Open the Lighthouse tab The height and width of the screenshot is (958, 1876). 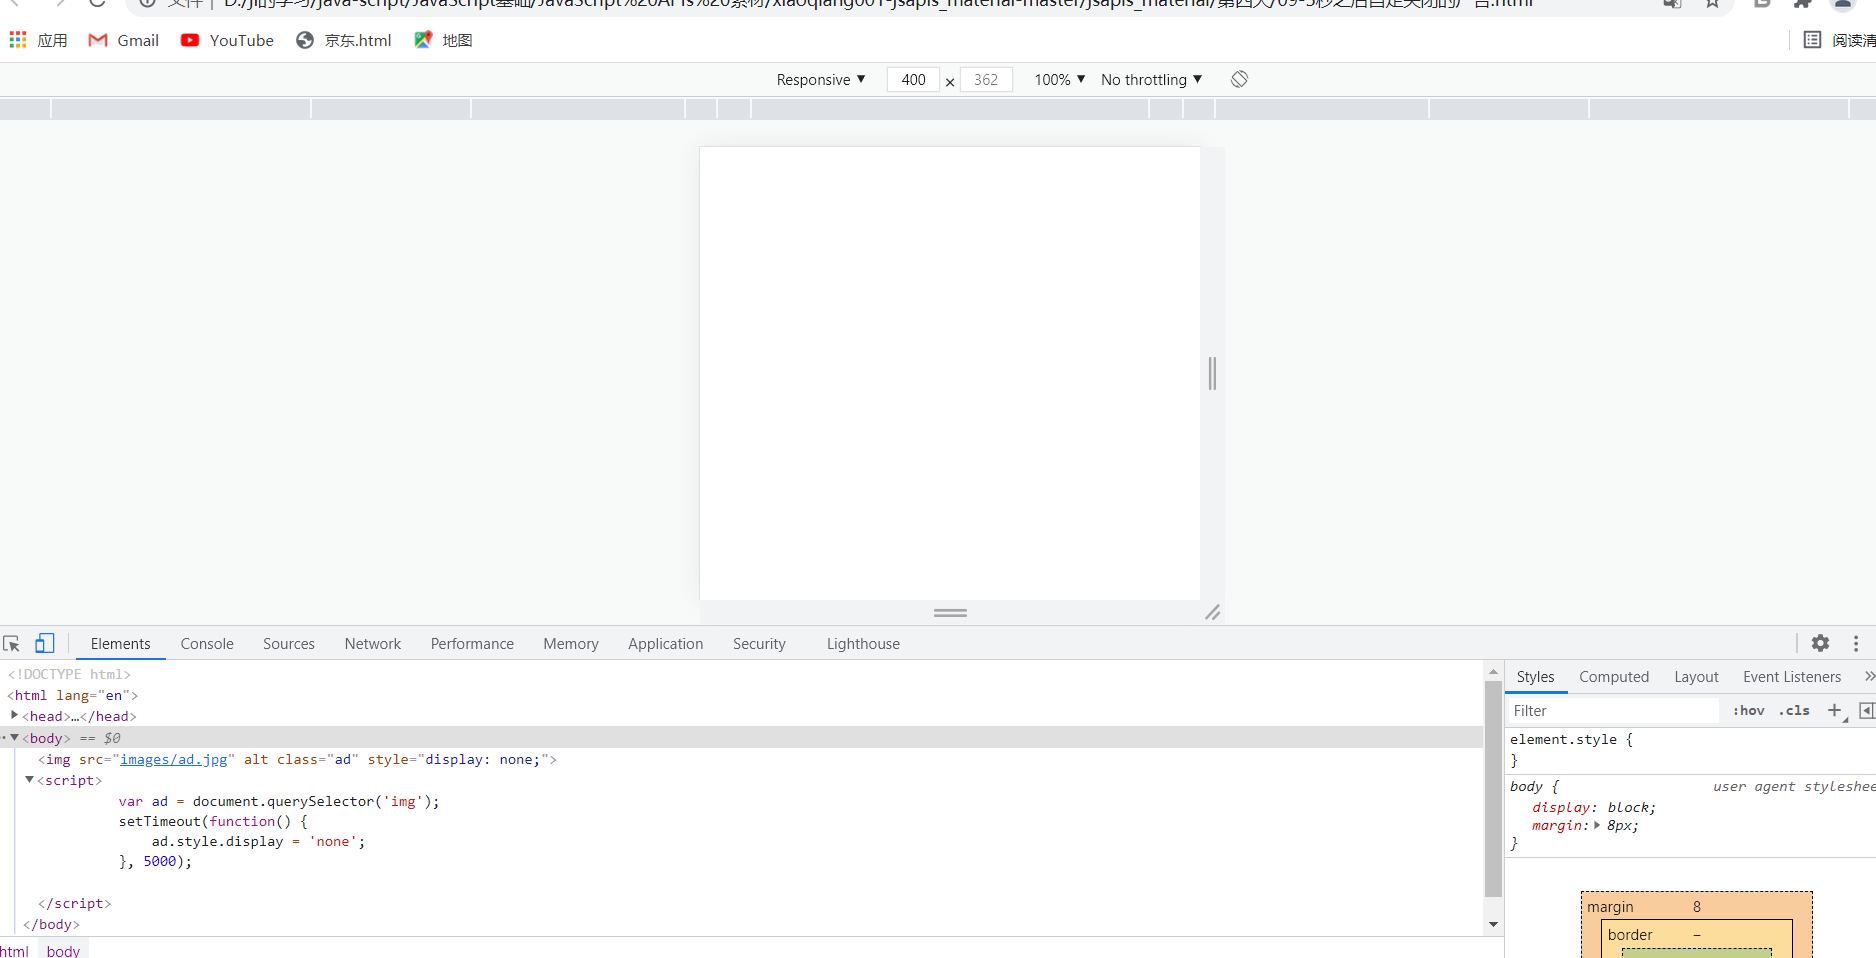[x=863, y=644]
